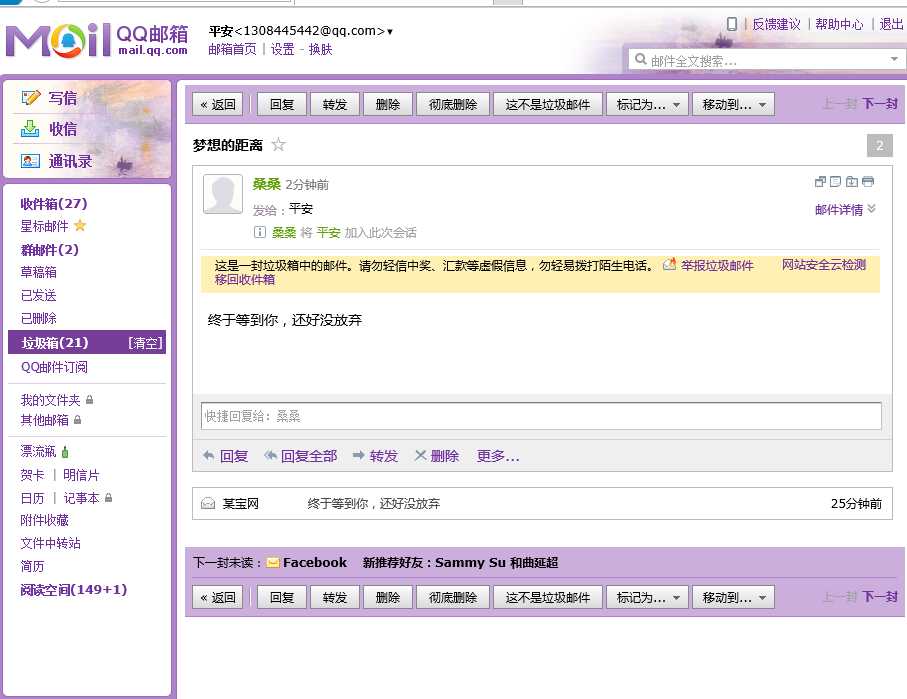The width and height of the screenshot is (907, 699).
Task: Toggle the star next to 梦想的距离
Action: pos(278,144)
